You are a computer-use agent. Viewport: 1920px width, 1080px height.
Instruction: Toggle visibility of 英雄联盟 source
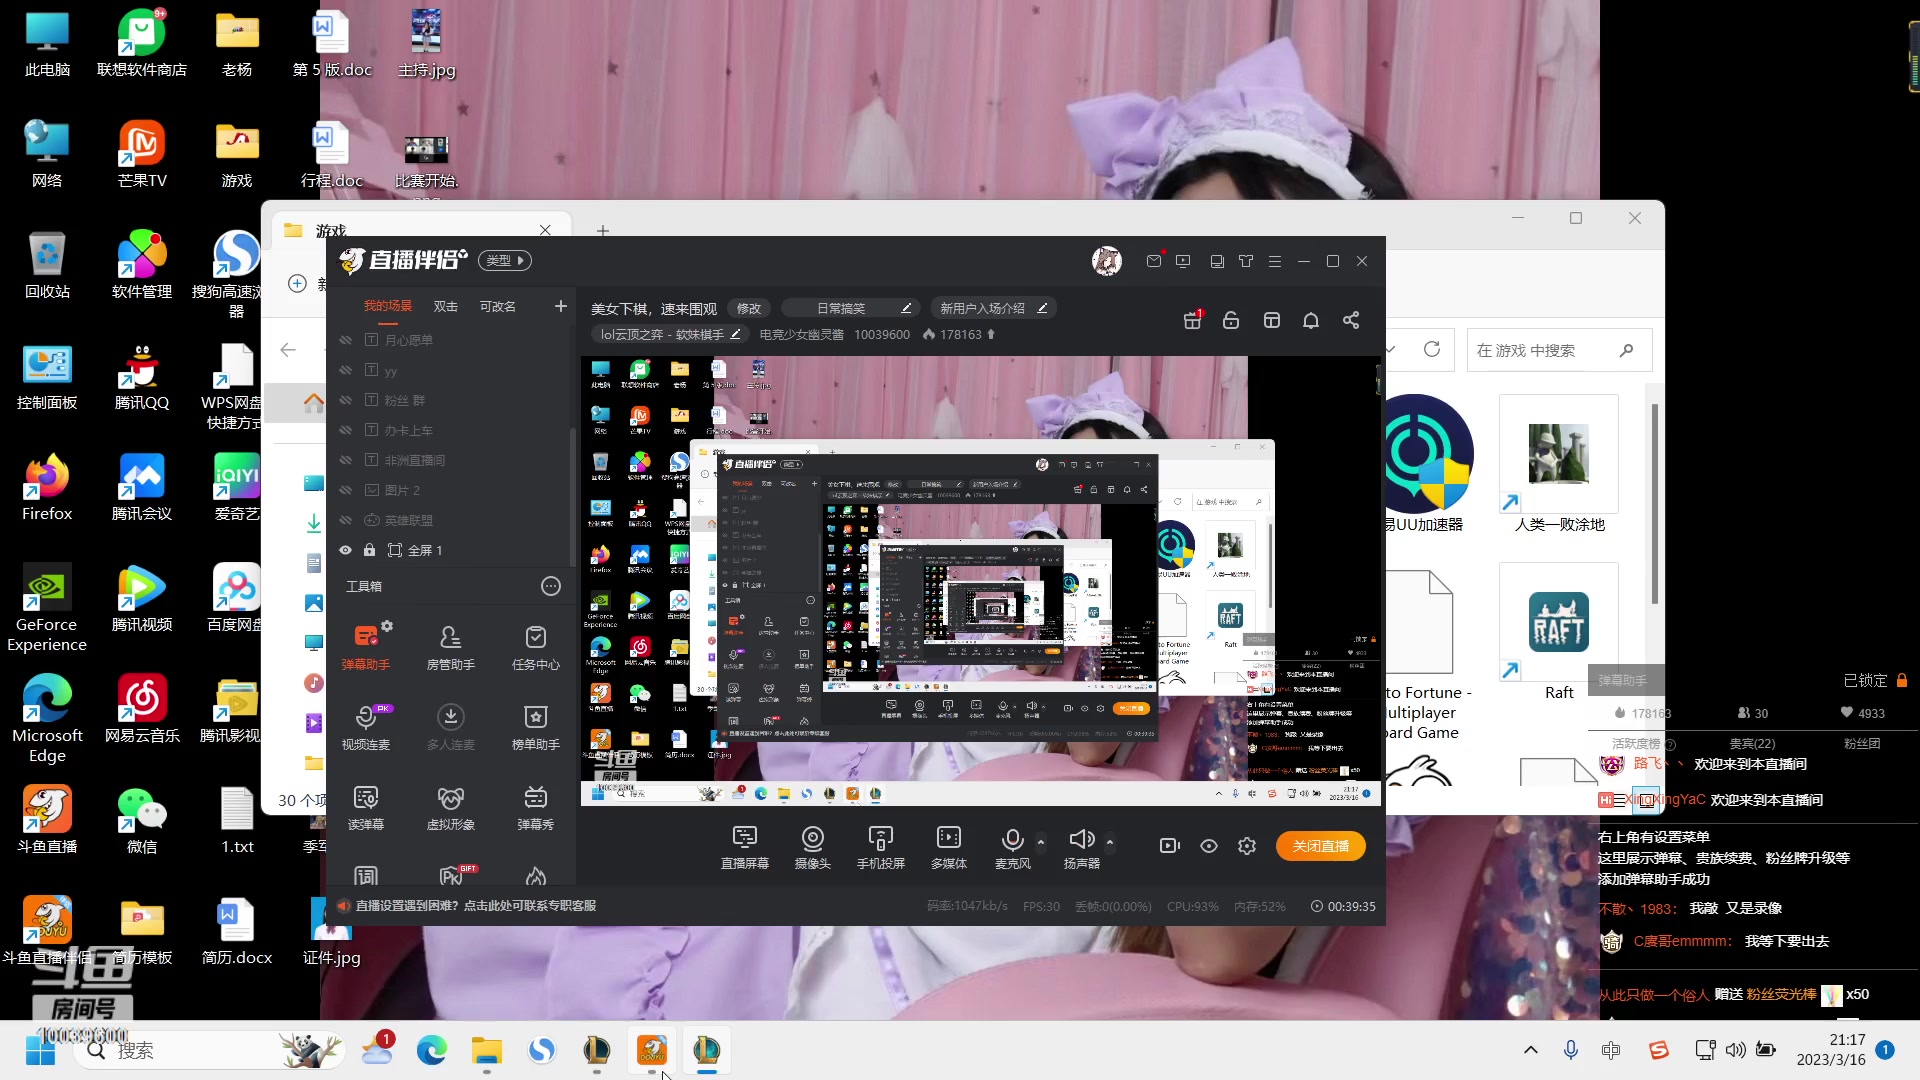[345, 520]
